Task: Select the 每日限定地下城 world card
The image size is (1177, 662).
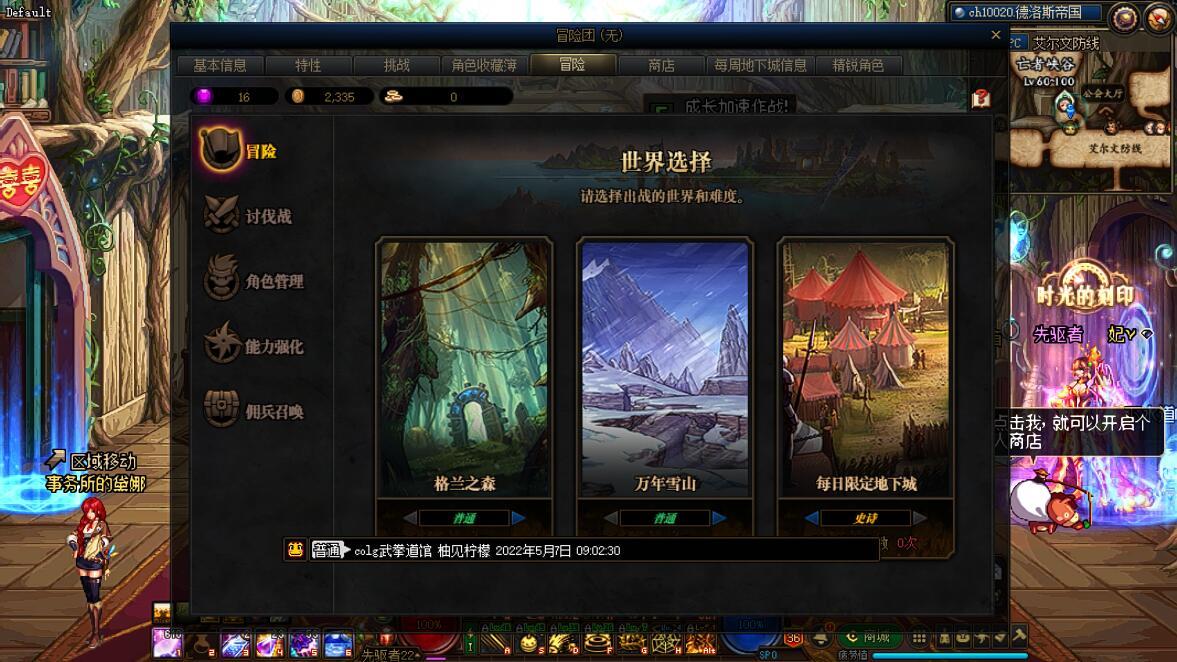Action: (865, 368)
